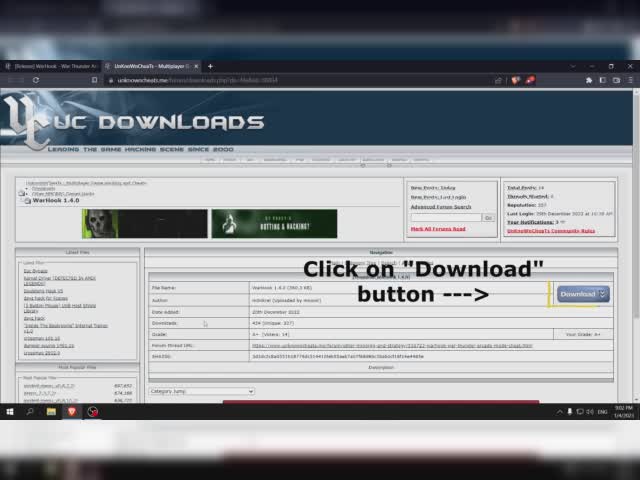Open the Advanced Forum Search link
640x480 pixels.
pyautogui.click(x=441, y=207)
